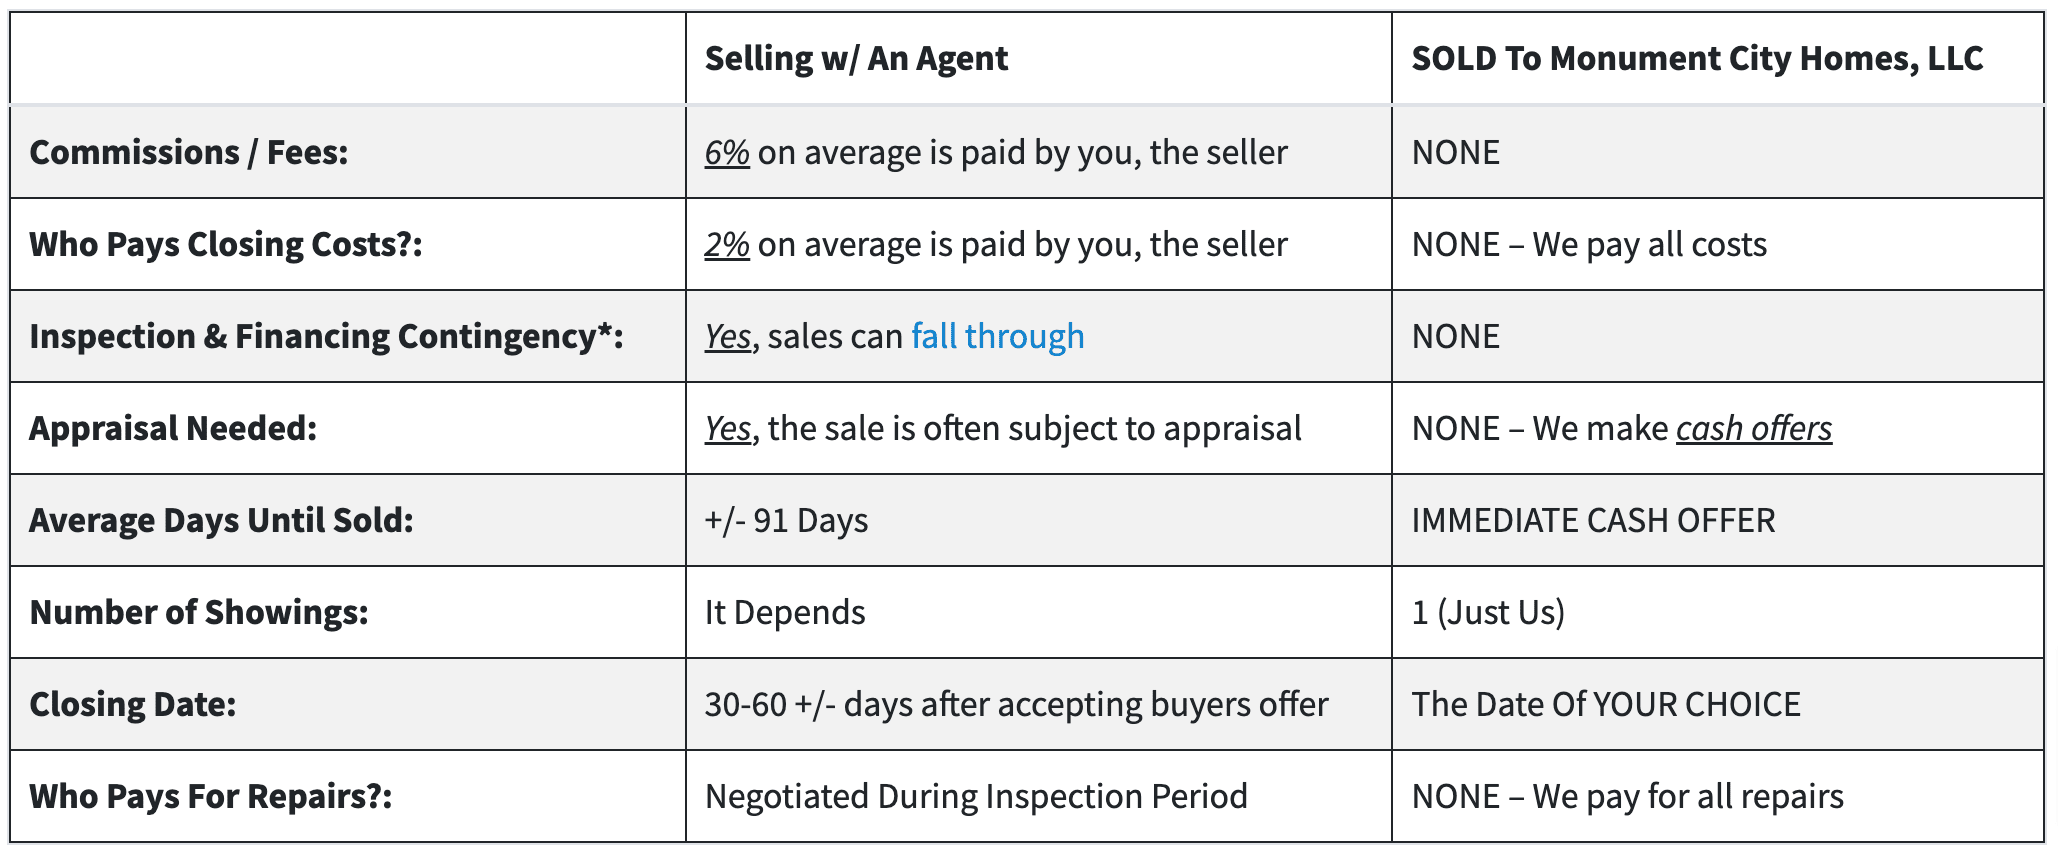Select the 'Average Days Until Sold:' label

[x=221, y=521]
